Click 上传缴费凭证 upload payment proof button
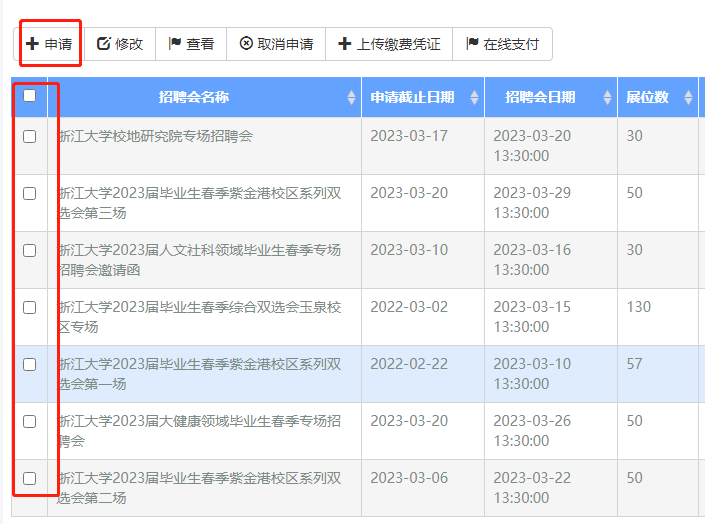This screenshot has height=524, width=705. click(389, 44)
